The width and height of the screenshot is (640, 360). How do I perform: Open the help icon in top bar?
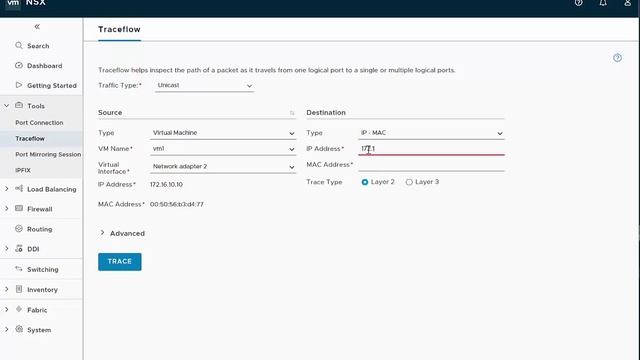click(578, 3)
